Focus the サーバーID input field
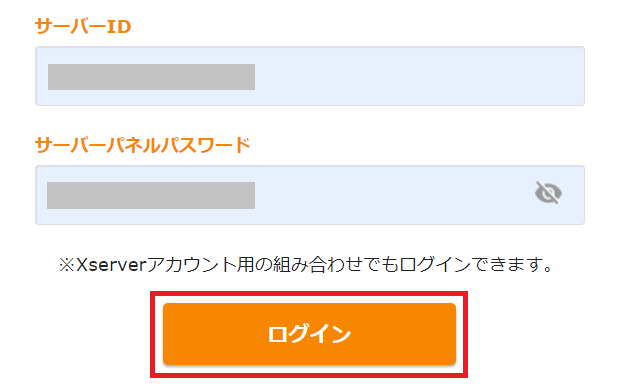This screenshot has height=390, width=636. [310, 76]
